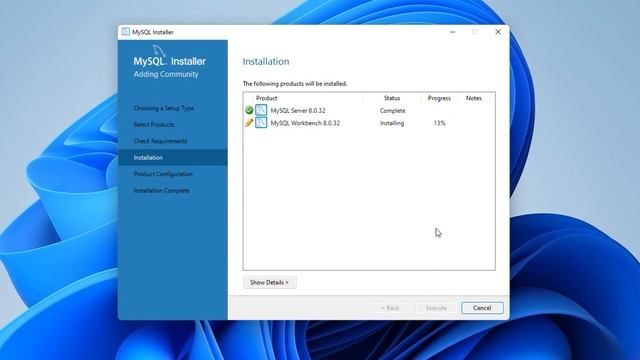Click the pencil installing icon beside MySQL Workbench
The height and width of the screenshot is (360, 640).
click(249, 123)
